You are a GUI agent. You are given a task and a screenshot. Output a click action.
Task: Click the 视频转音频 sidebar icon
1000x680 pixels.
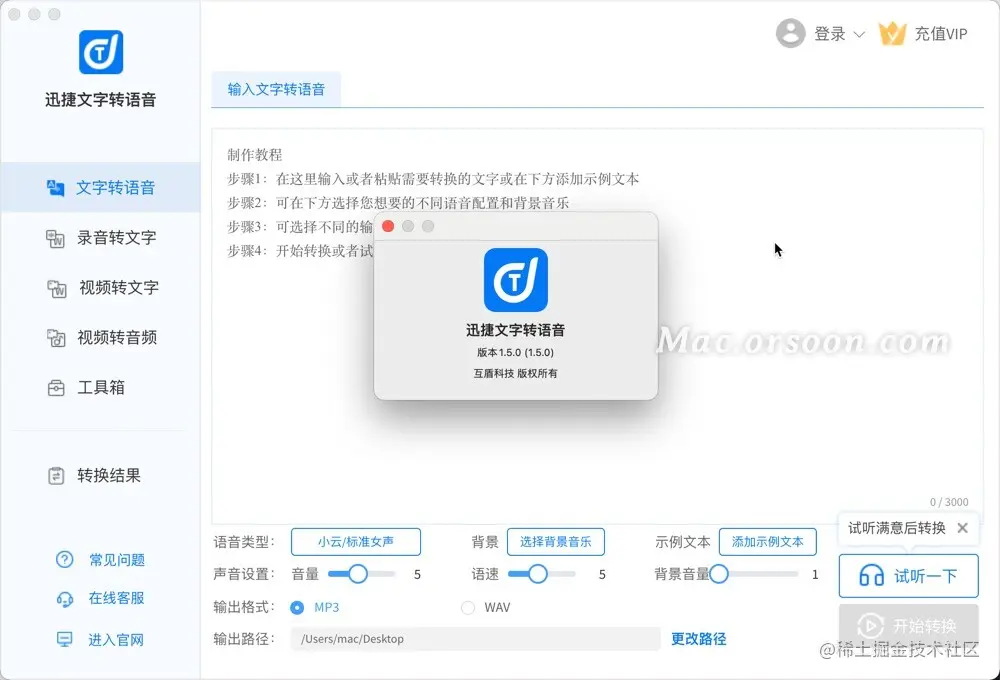(x=56, y=337)
